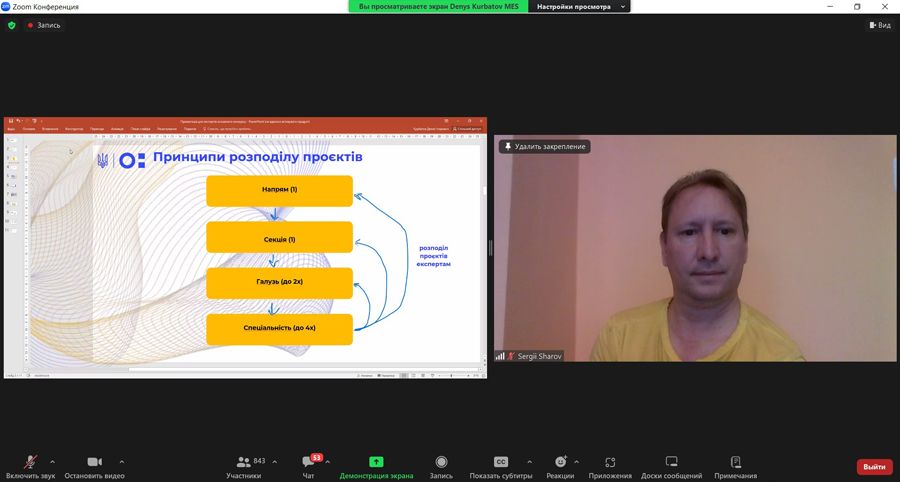
Task: Click Sergii Sharov name label
Action: click(538, 356)
